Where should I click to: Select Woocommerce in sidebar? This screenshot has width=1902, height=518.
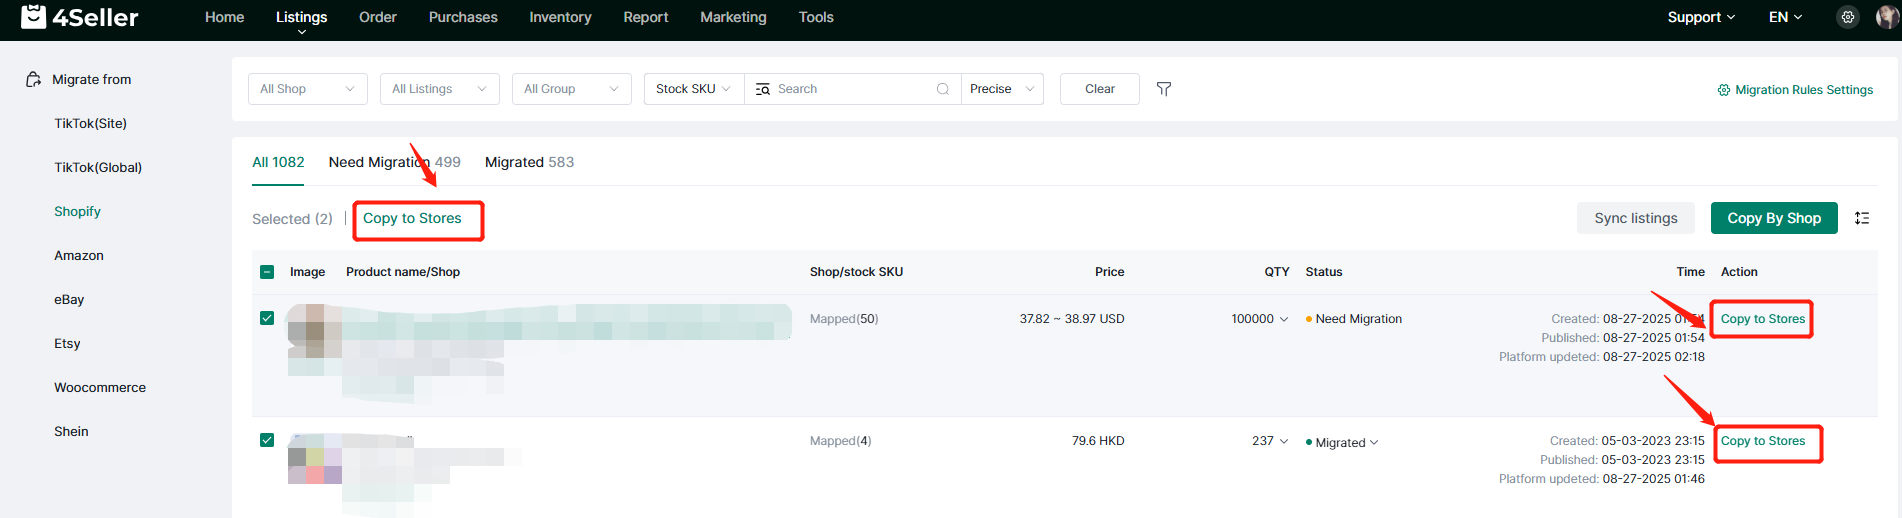click(x=100, y=387)
